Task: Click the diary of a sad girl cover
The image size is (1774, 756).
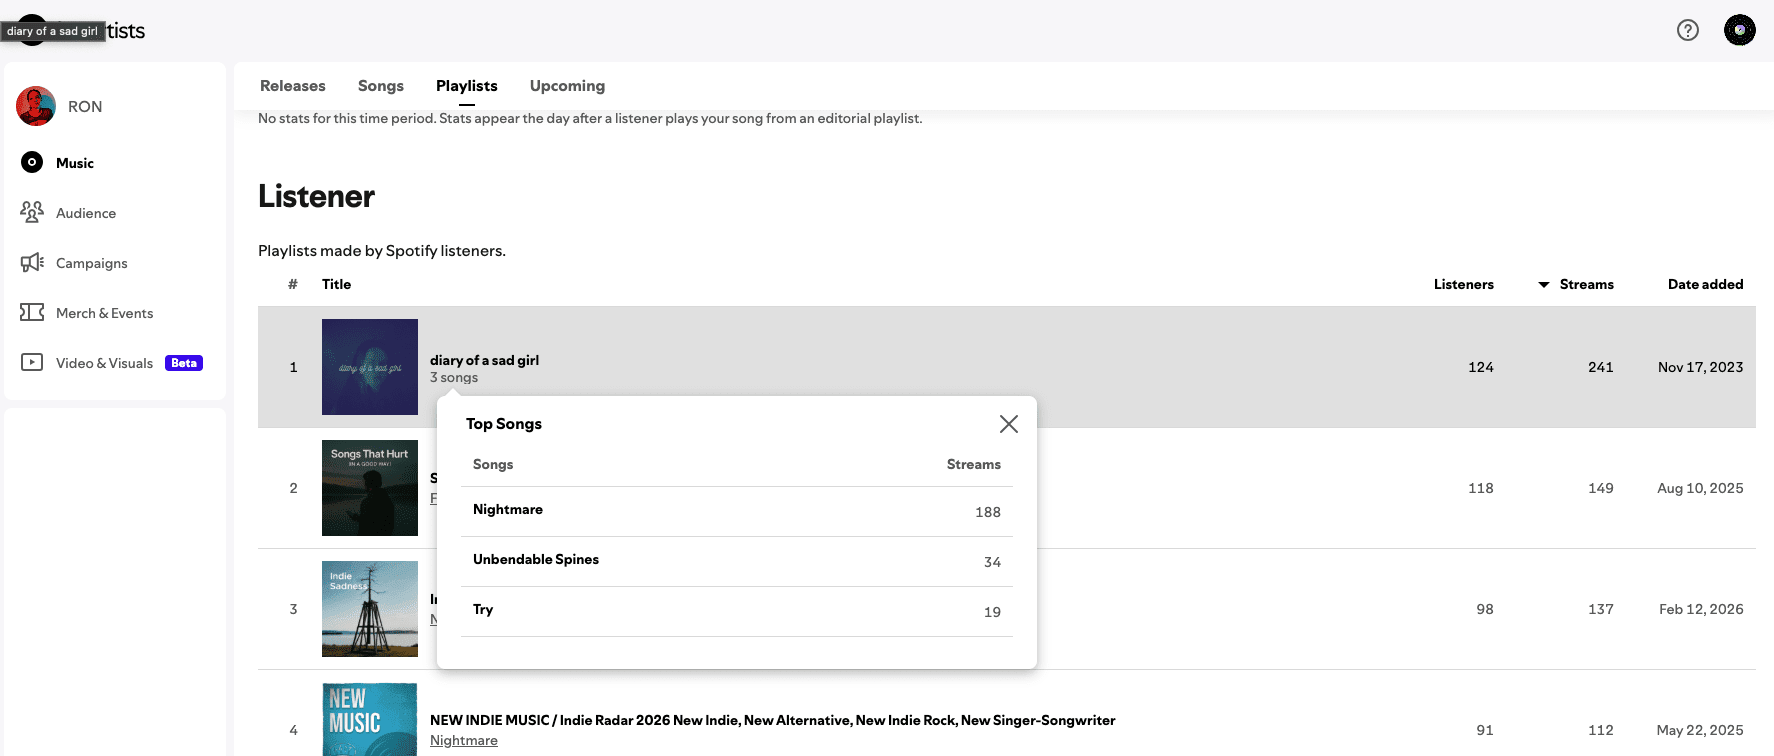Action: (x=370, y=367)
